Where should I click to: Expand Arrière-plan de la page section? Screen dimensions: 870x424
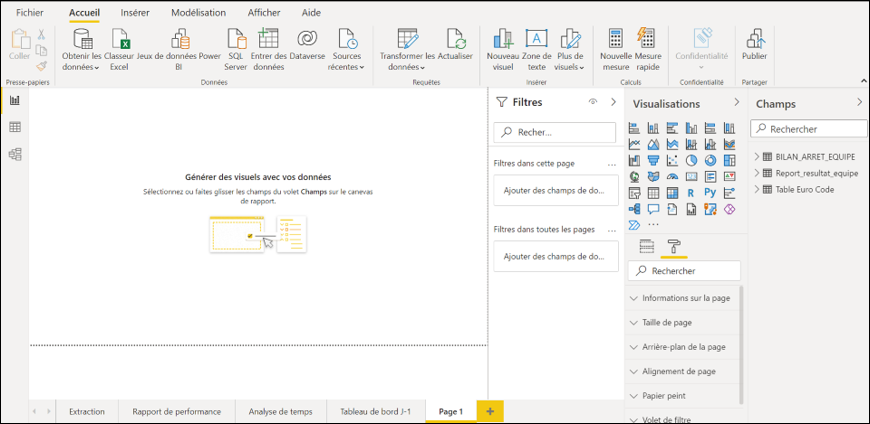click(681, 347)
